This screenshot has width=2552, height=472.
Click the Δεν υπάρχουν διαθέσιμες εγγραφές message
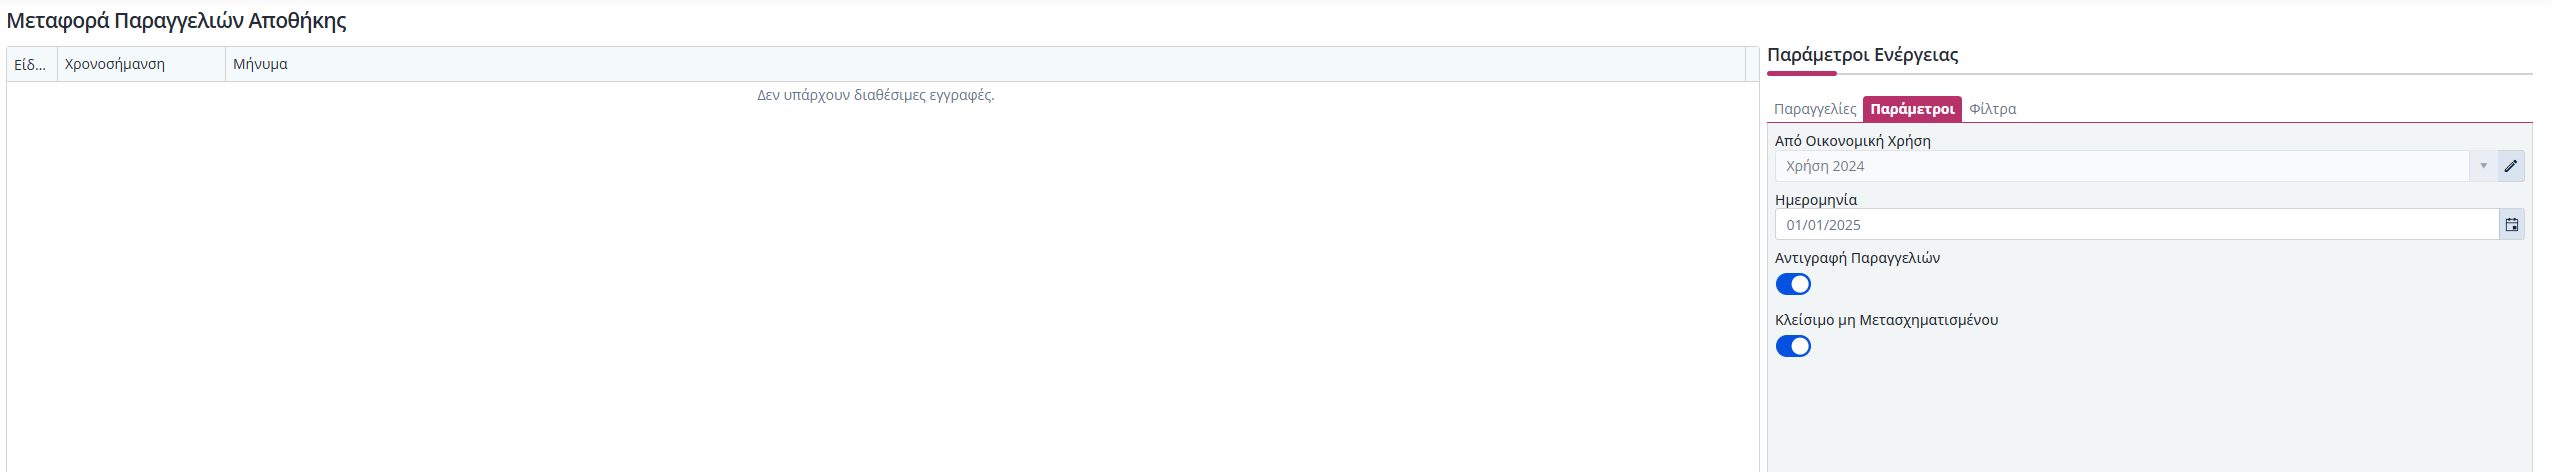875,95
